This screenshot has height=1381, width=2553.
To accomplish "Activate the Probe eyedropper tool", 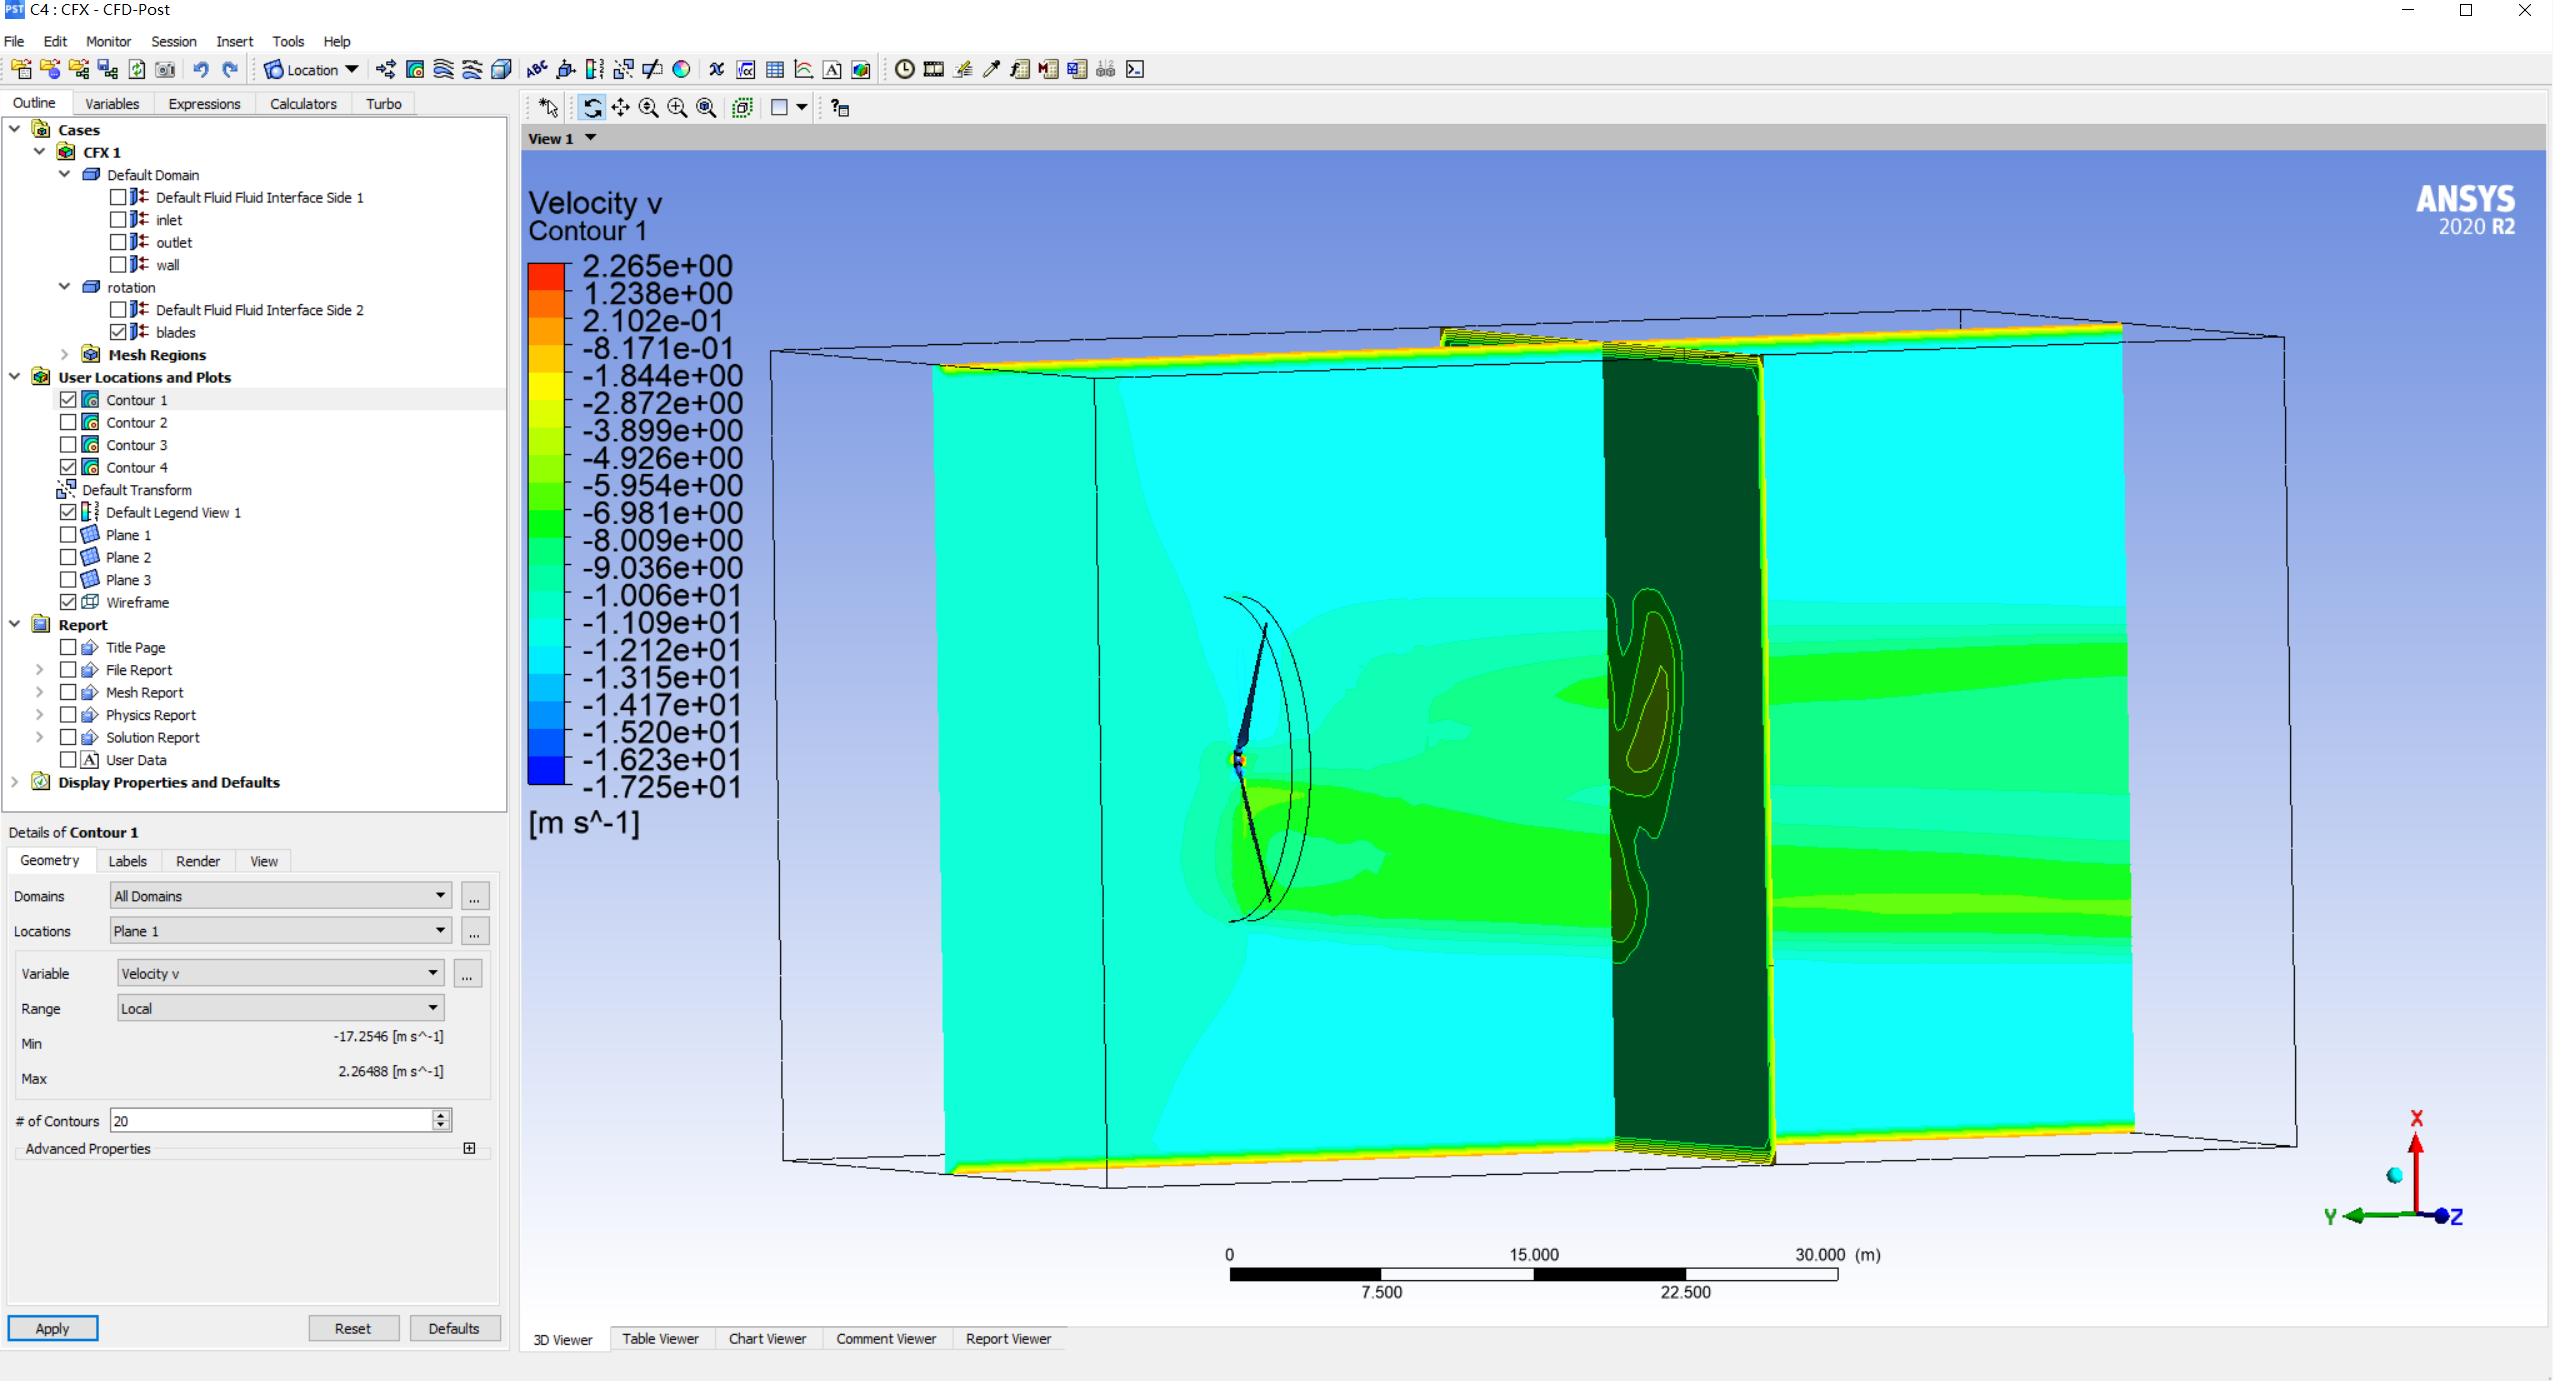I will pos(991,69).
